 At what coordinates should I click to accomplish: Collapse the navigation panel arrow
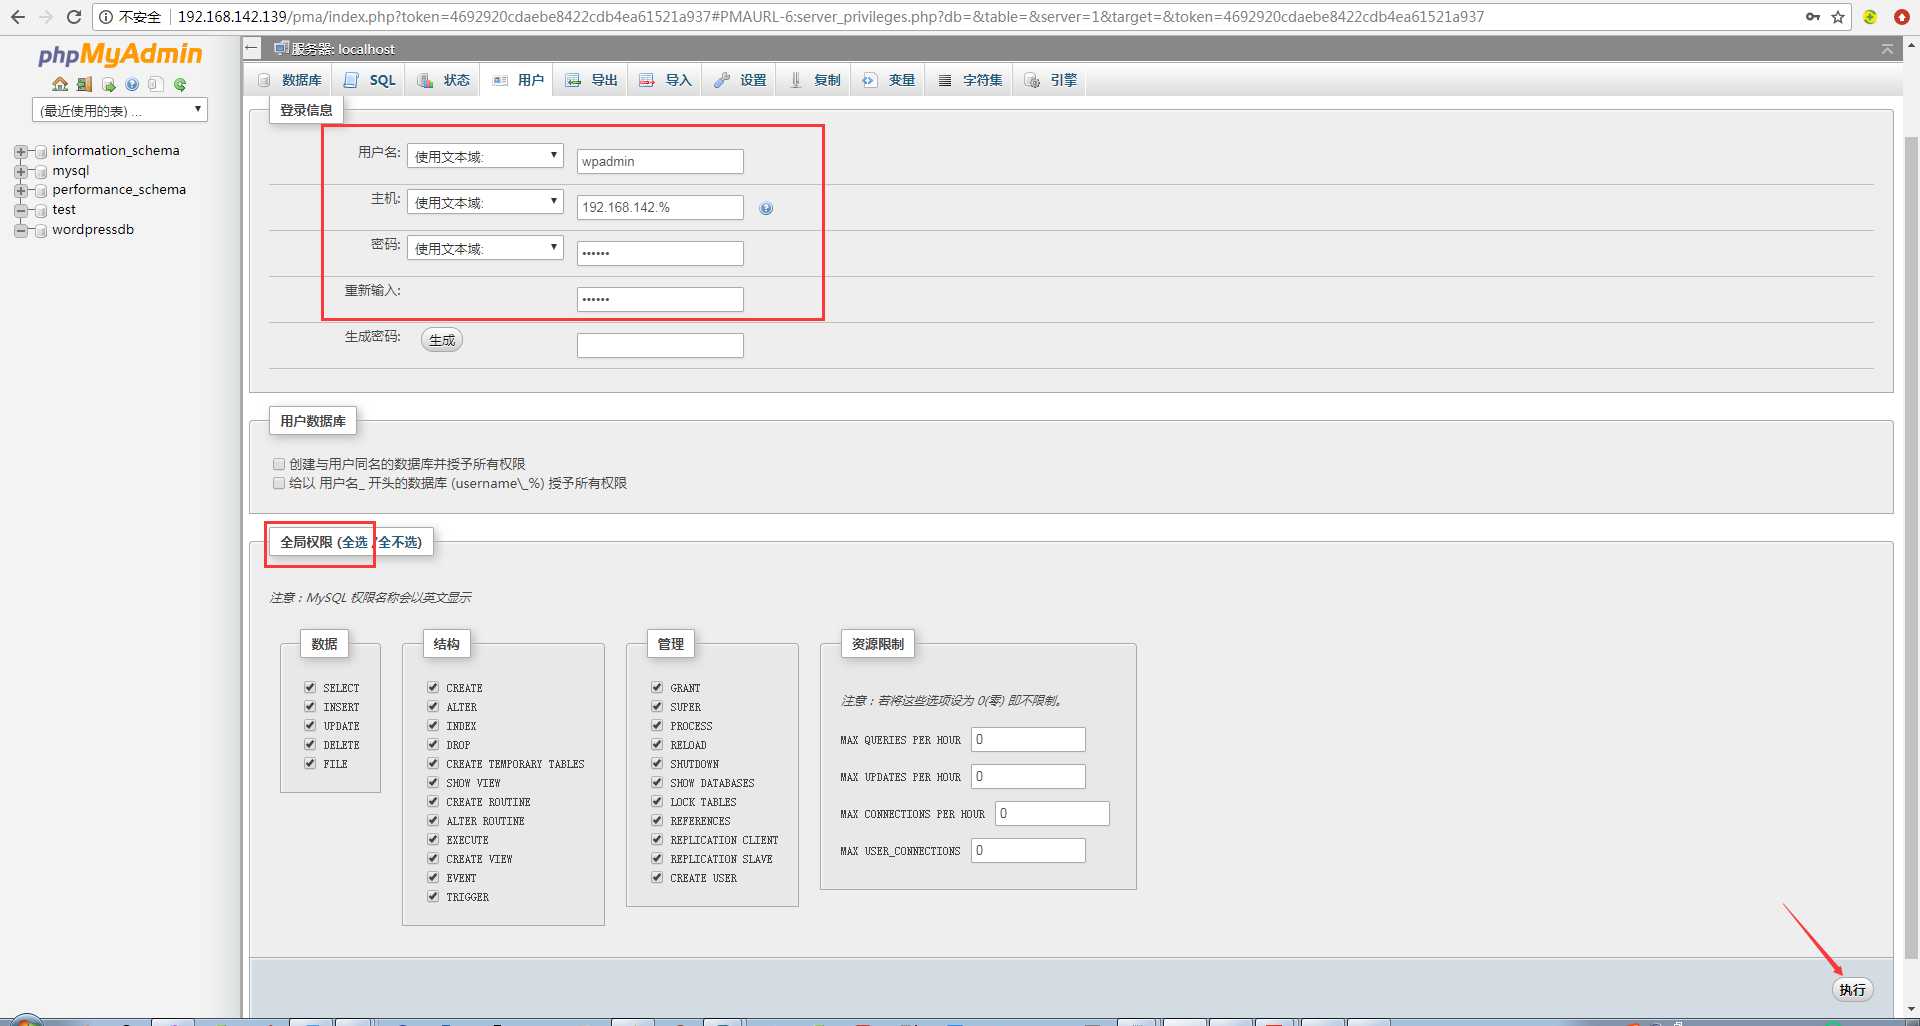[252, 48]
